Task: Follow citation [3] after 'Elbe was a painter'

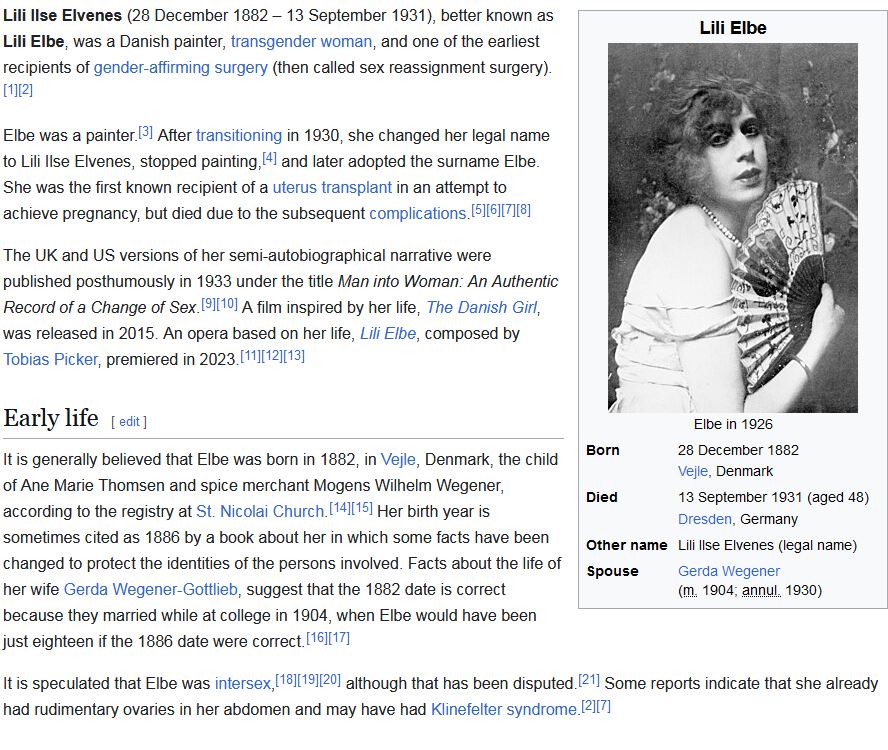Action: (x=146, y=132)
